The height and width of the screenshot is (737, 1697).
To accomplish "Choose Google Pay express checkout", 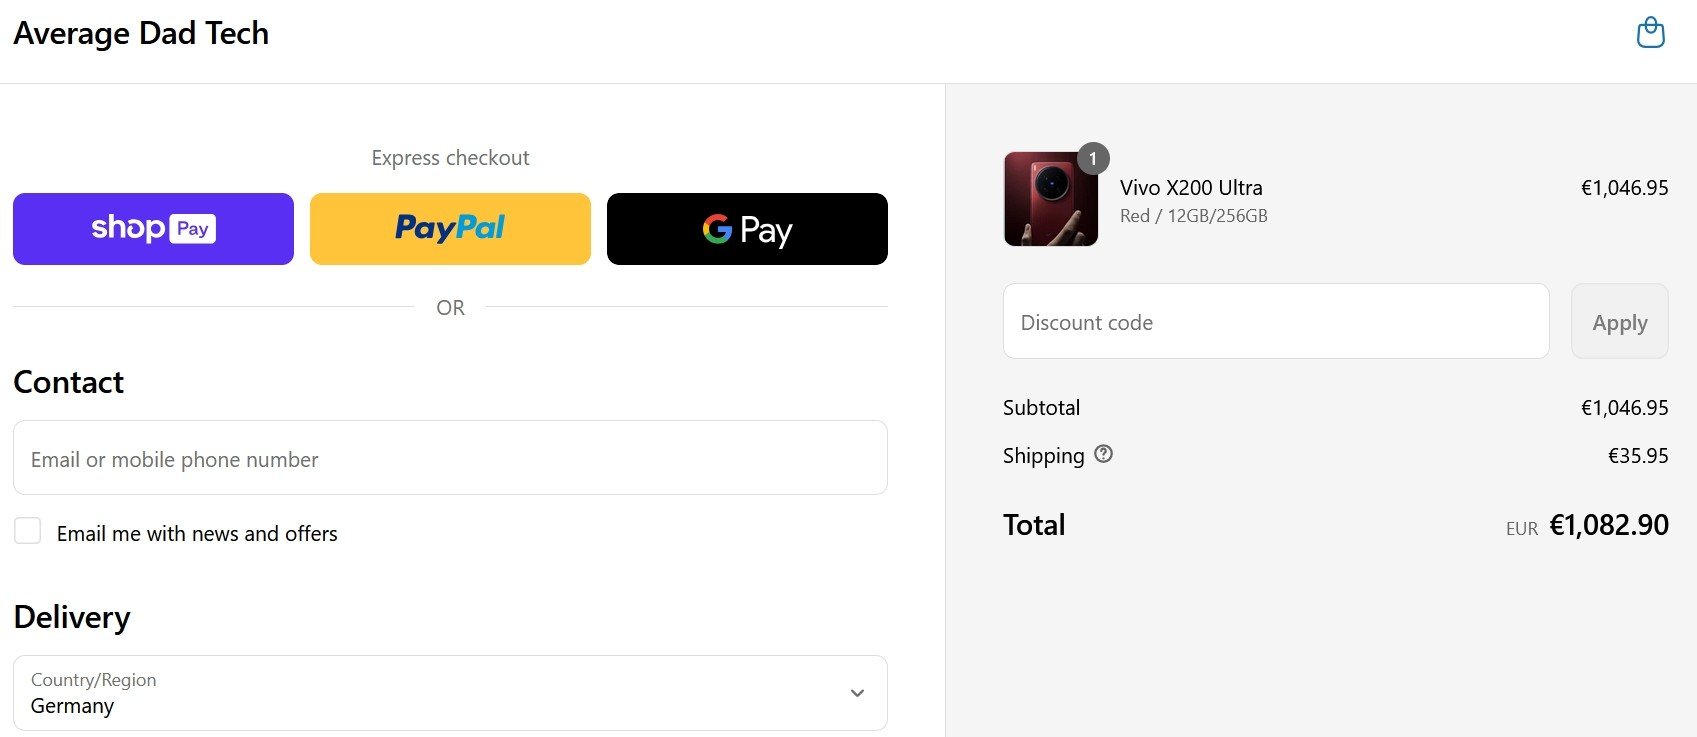I will click(747, 229).
